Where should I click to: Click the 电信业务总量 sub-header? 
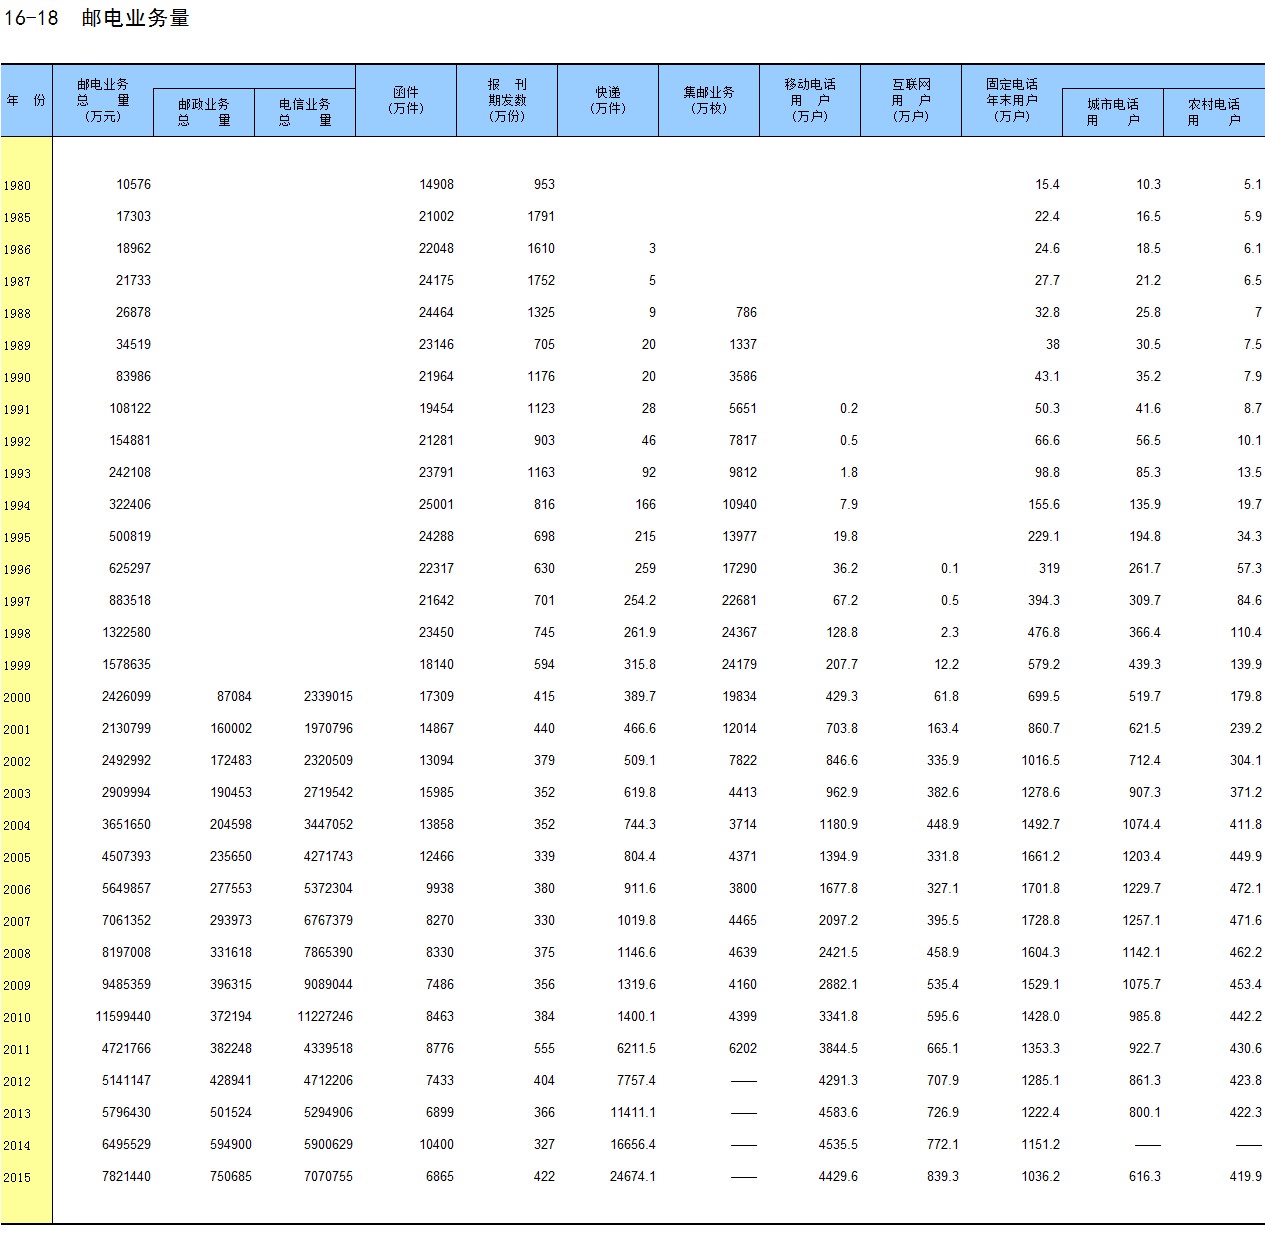point(305,112)
